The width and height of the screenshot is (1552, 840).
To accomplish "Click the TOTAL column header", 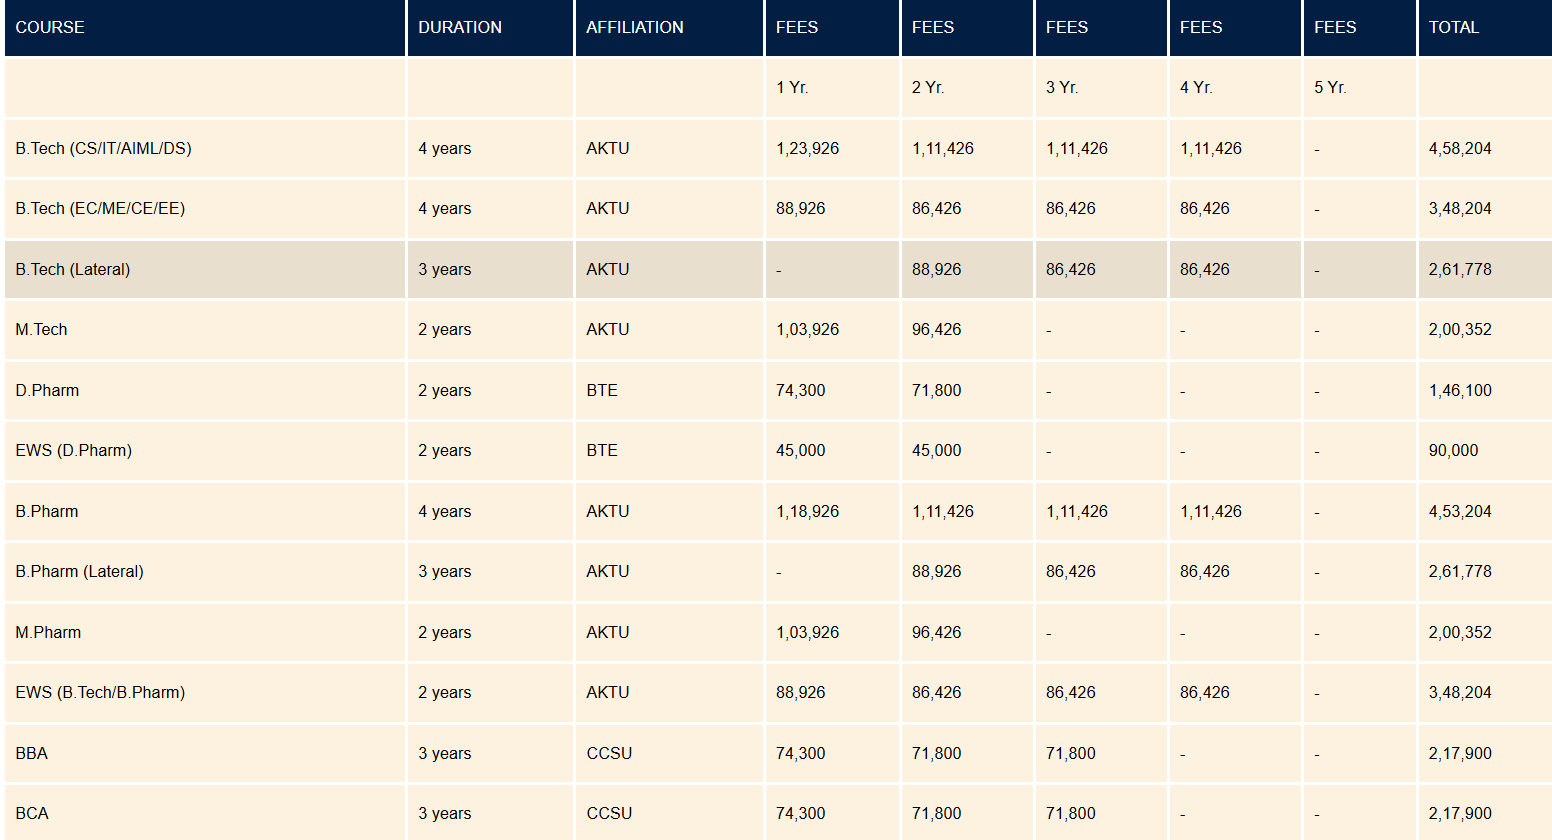I will (x=1453, y=28).
